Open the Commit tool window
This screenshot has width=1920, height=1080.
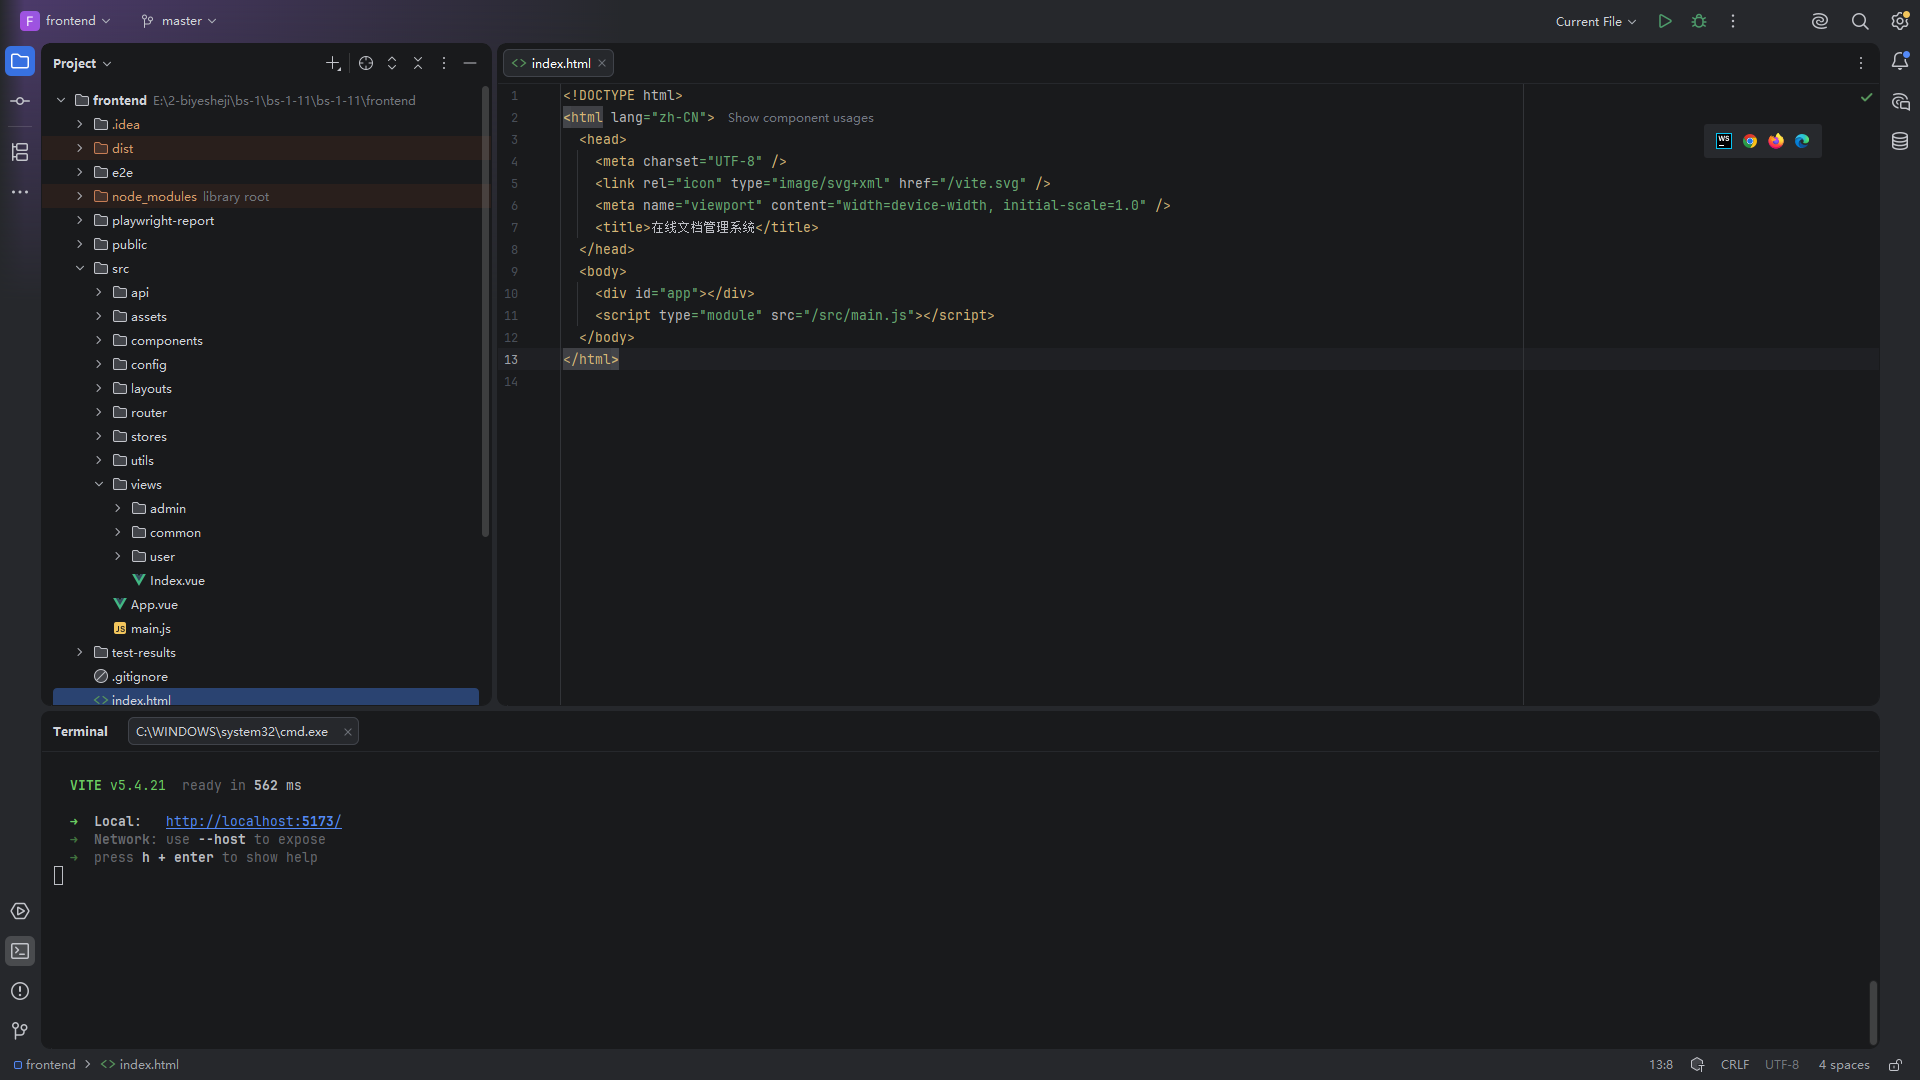tap(20, 101)
